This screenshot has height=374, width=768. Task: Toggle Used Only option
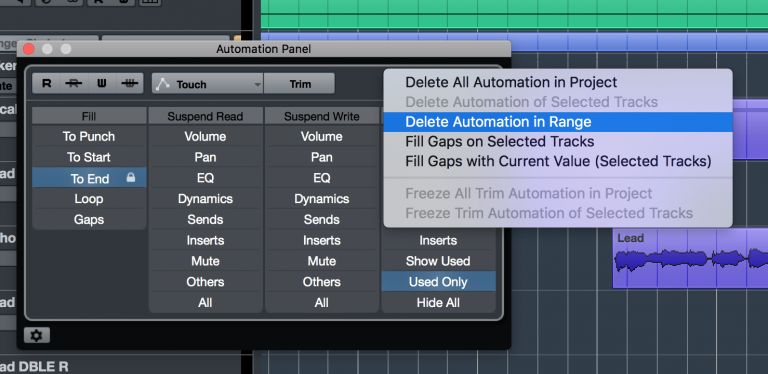tap(438, 282)
